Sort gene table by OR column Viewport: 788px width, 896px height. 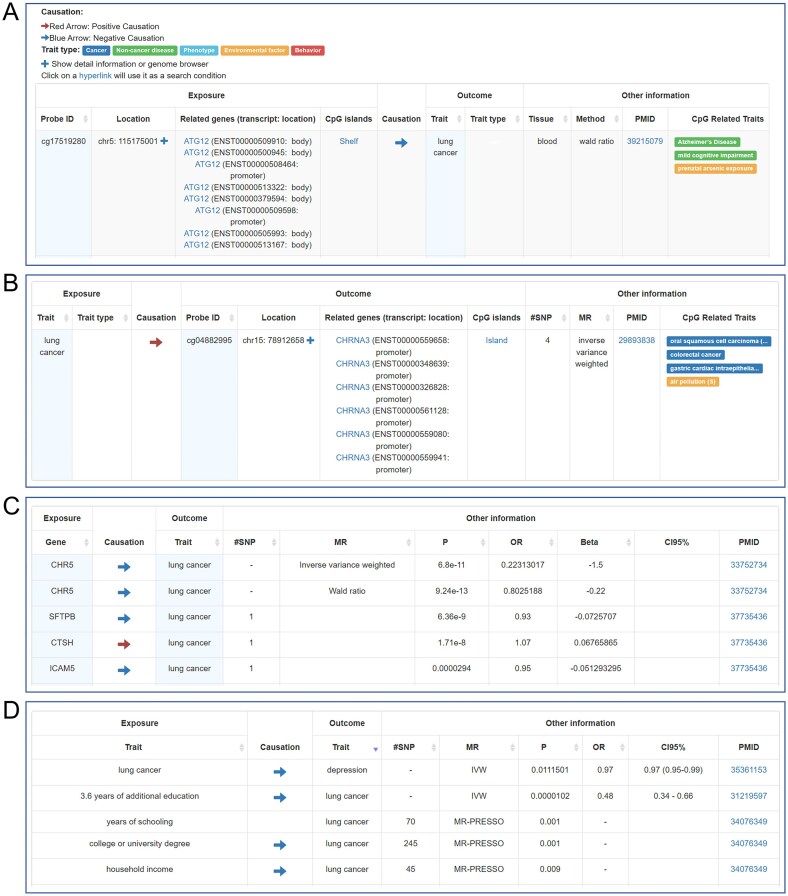551,542
